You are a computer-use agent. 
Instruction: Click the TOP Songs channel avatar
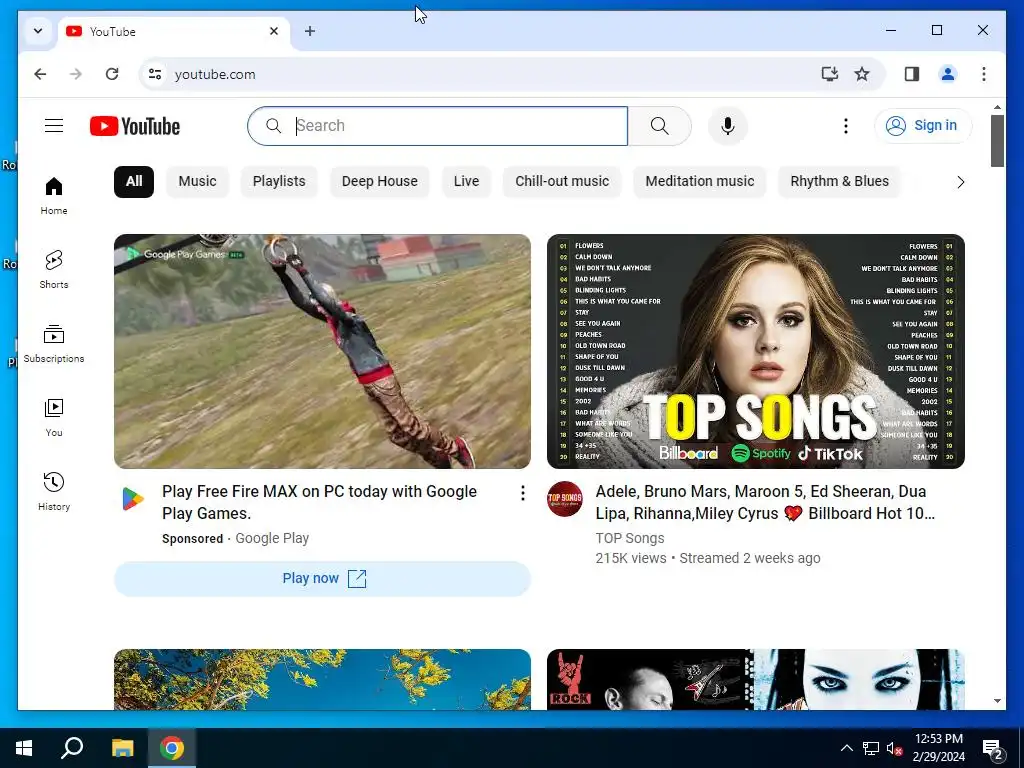[x=565, y=499]
